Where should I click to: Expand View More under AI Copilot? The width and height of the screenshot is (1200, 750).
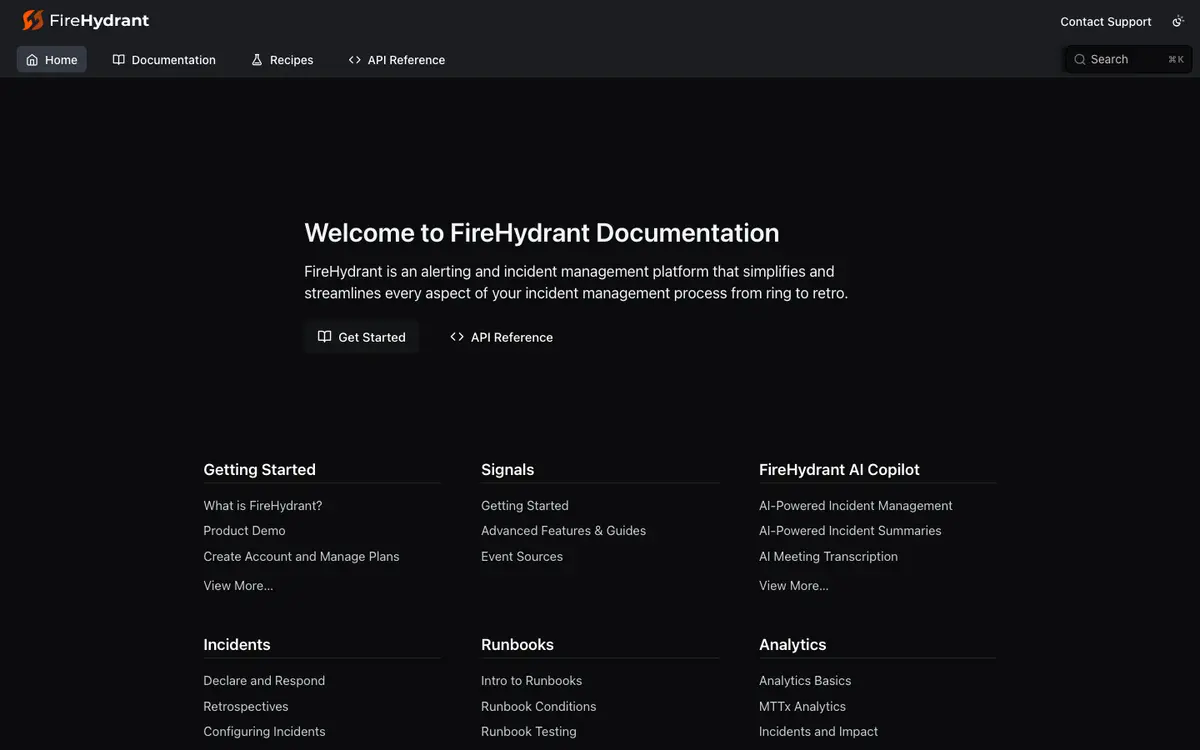(x=794, y=586)
